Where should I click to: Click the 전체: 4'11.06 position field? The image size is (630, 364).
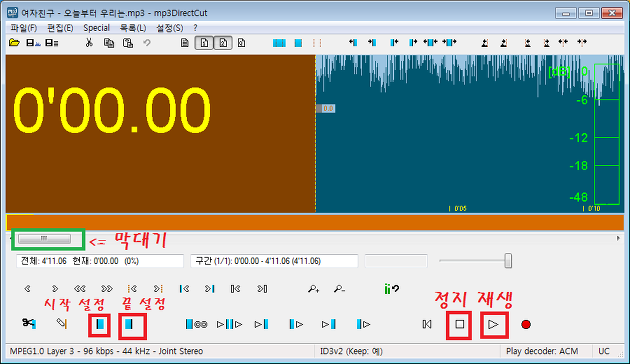pyautogui.click(x=100, y=261)
